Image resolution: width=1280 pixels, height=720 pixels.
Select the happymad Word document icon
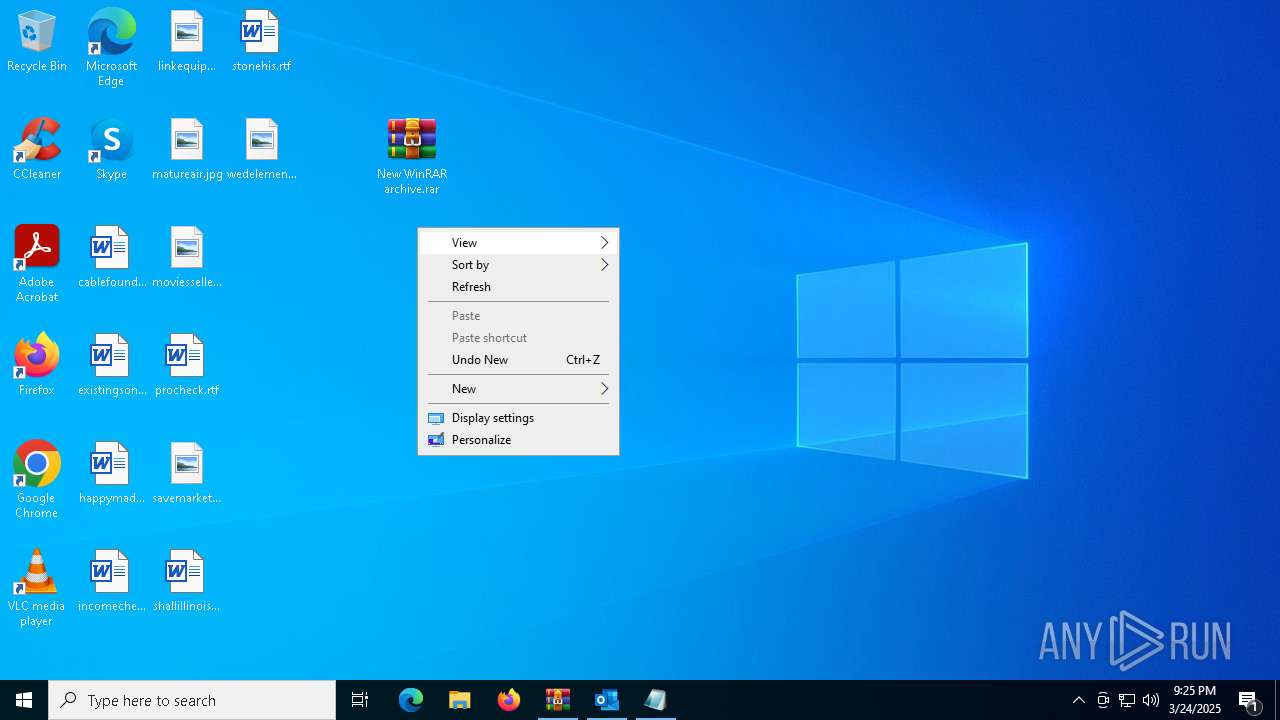click(111, 474)
